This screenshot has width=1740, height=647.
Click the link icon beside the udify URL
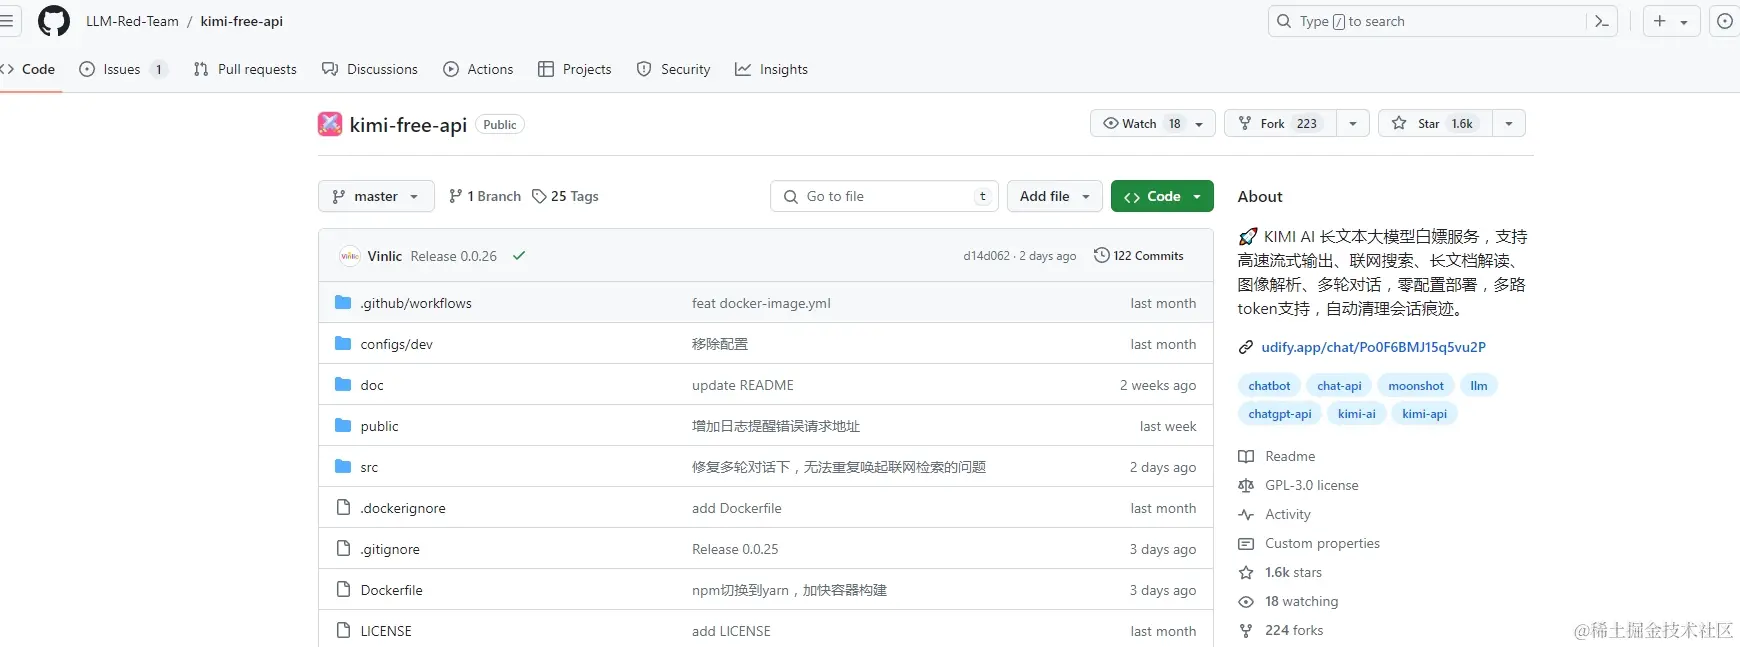[x=1246, y=347]
